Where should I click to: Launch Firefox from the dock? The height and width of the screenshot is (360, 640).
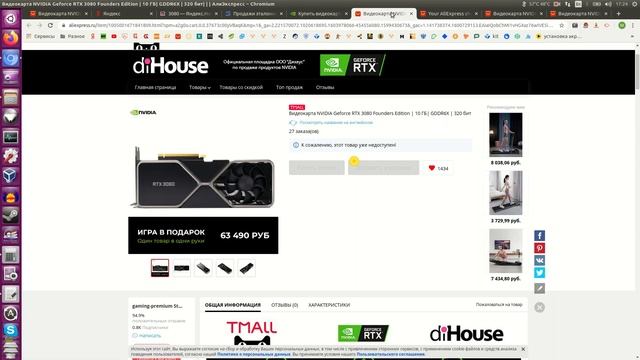(11, 38)
